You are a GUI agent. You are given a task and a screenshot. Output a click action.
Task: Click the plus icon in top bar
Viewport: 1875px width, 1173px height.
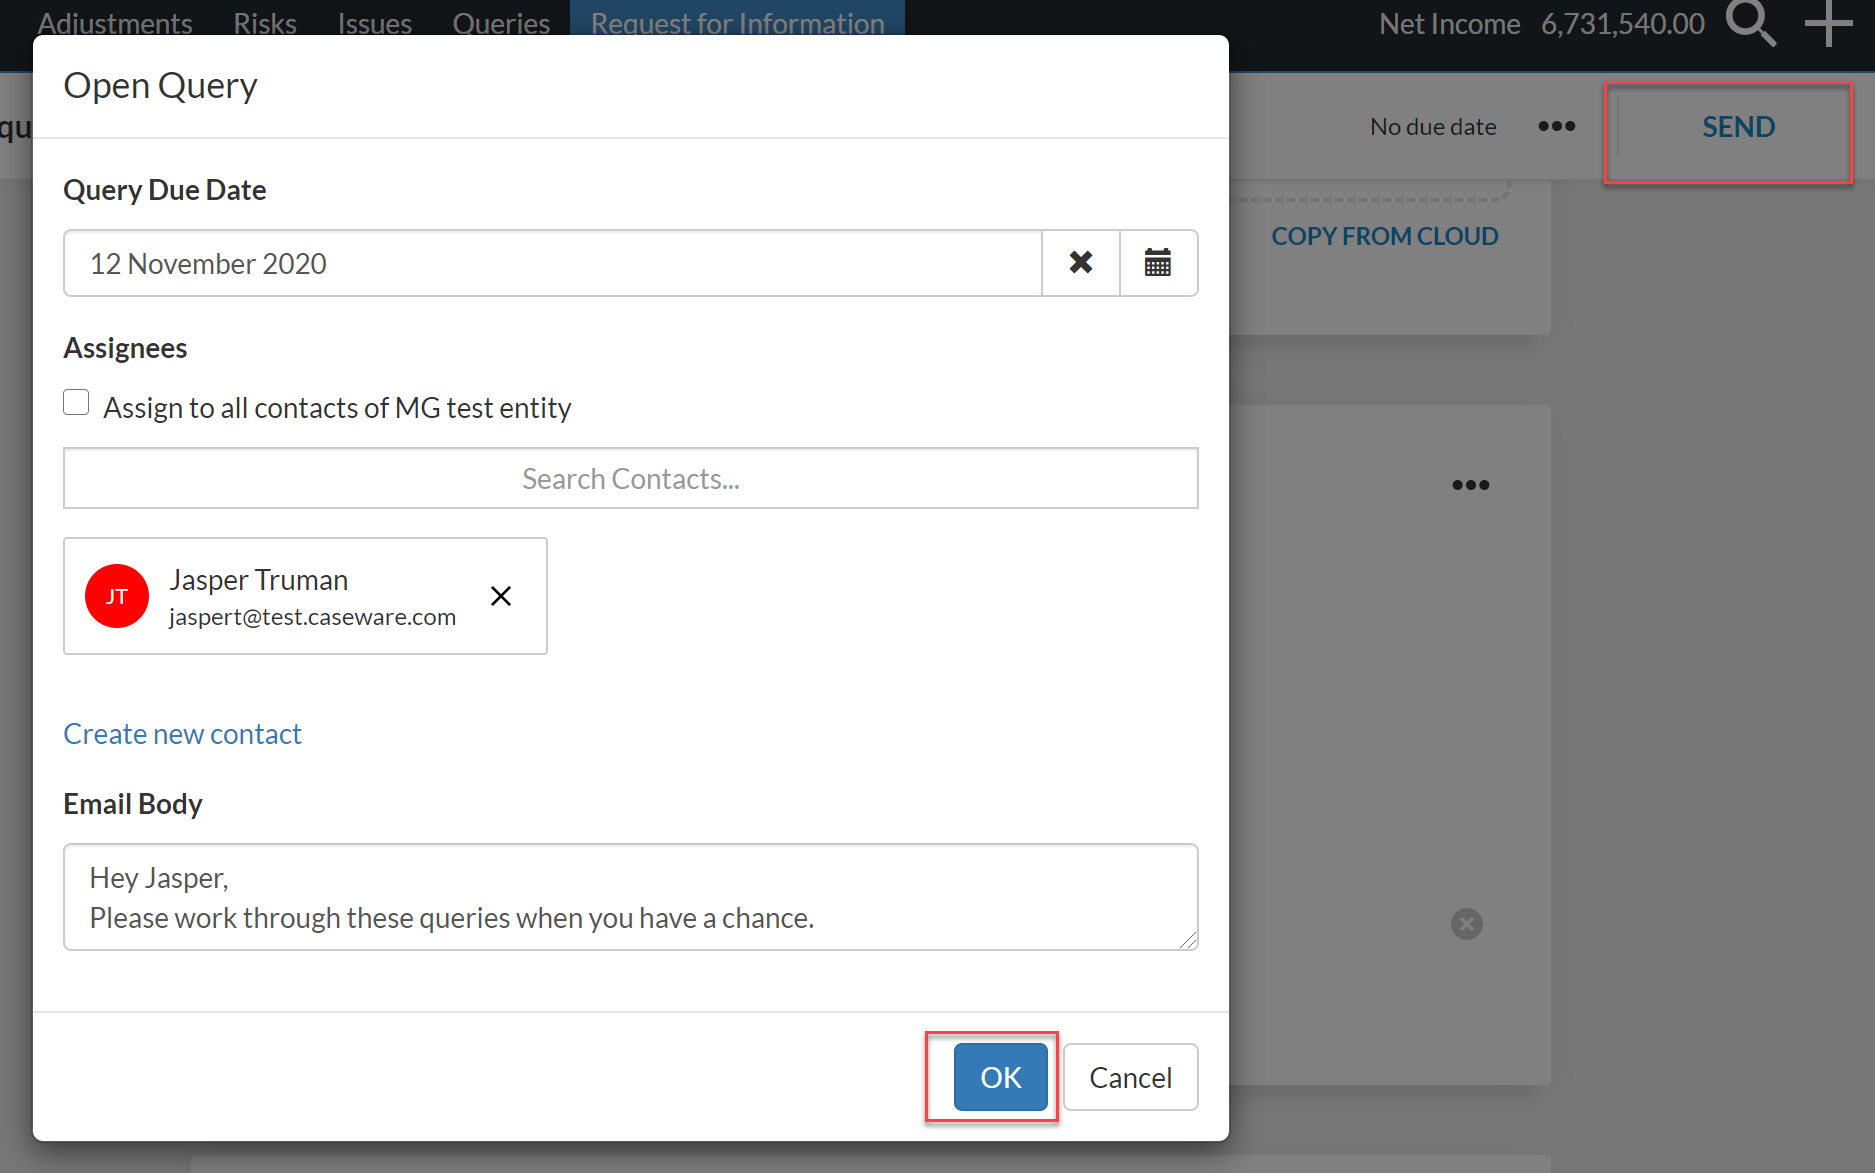1828,23
